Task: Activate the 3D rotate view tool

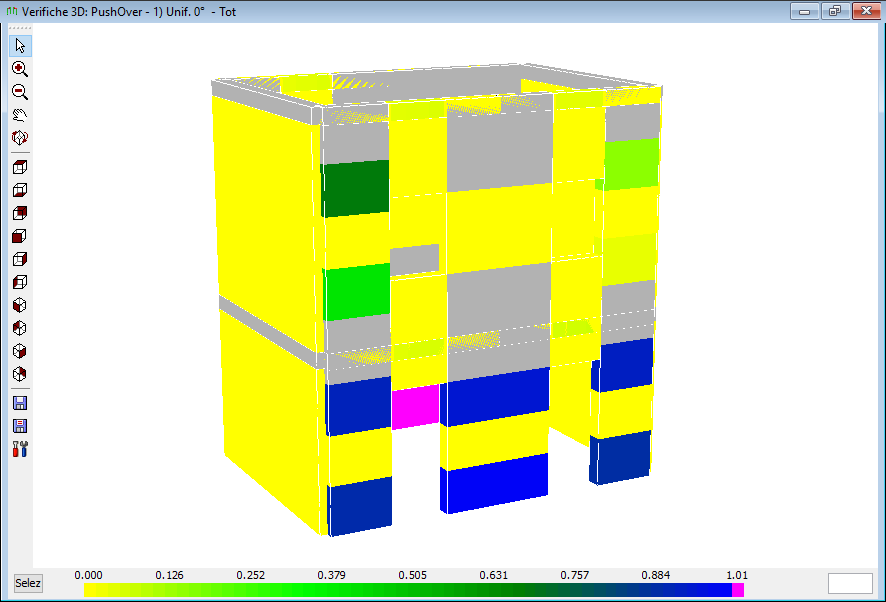Action: click(x=20, y=137)
